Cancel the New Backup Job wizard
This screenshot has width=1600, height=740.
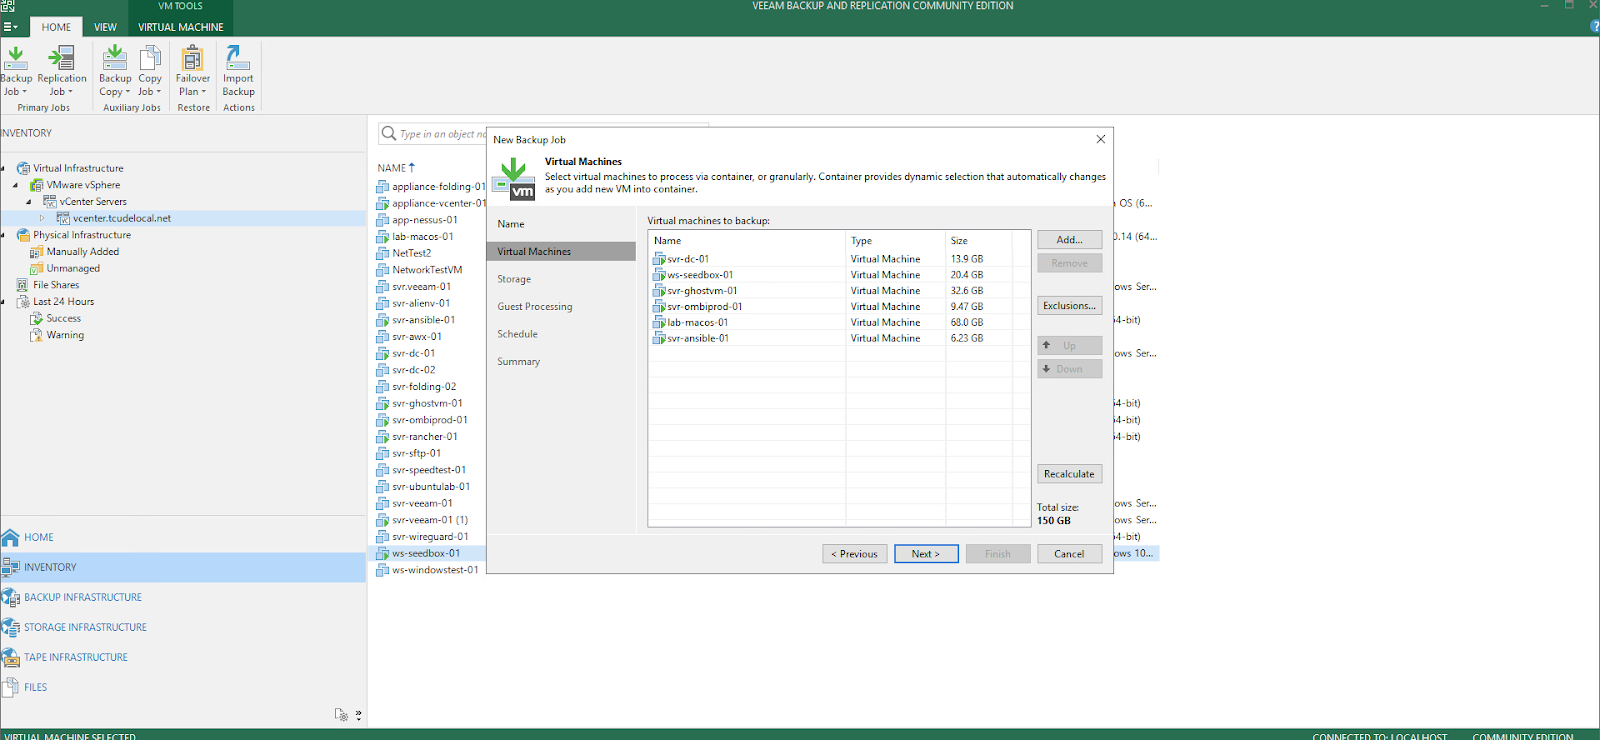click(x=1069, y=554)
